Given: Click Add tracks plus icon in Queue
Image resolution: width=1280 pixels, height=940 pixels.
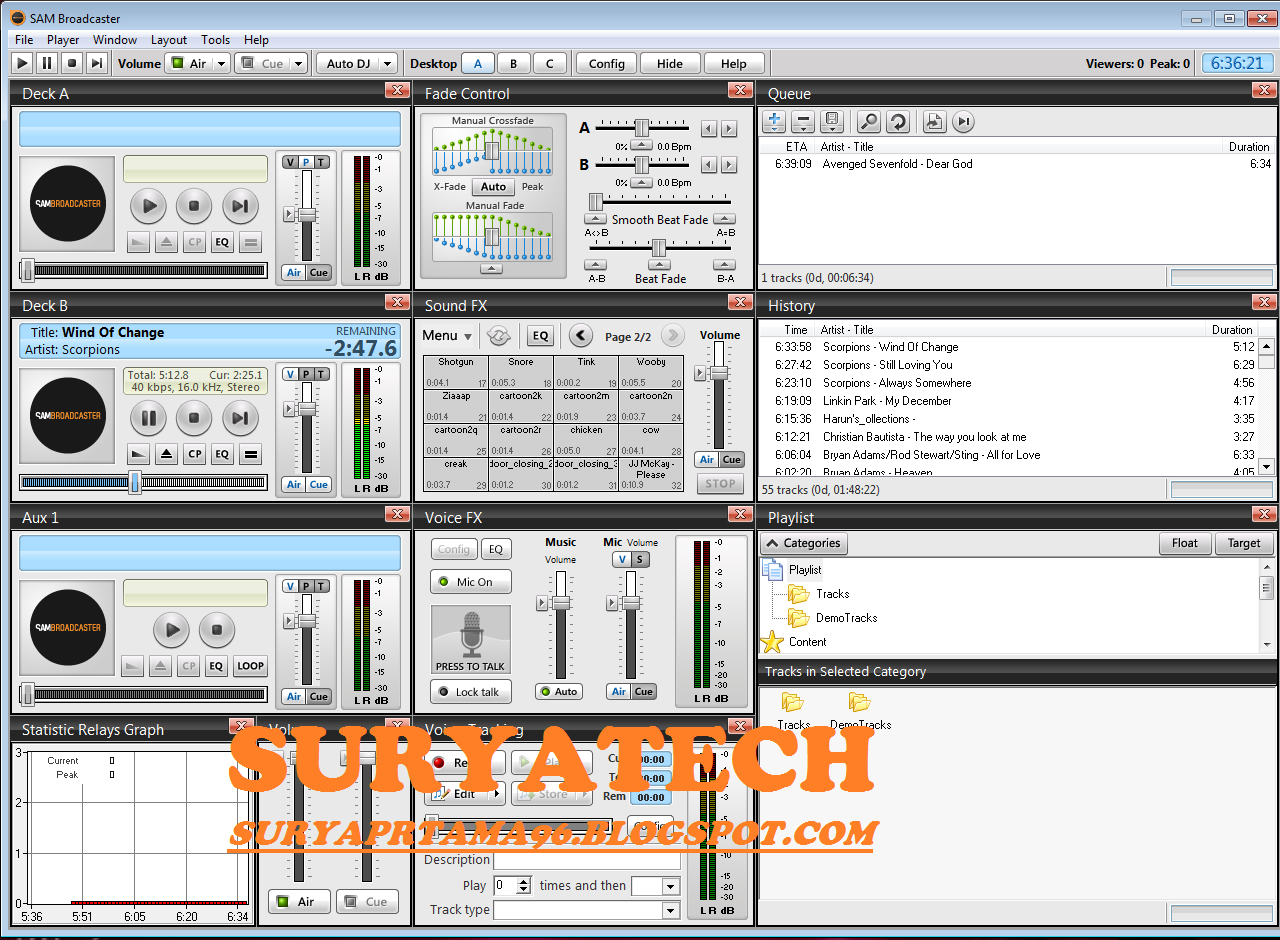Looking at the screenshot, I should (x=774, y=122).
